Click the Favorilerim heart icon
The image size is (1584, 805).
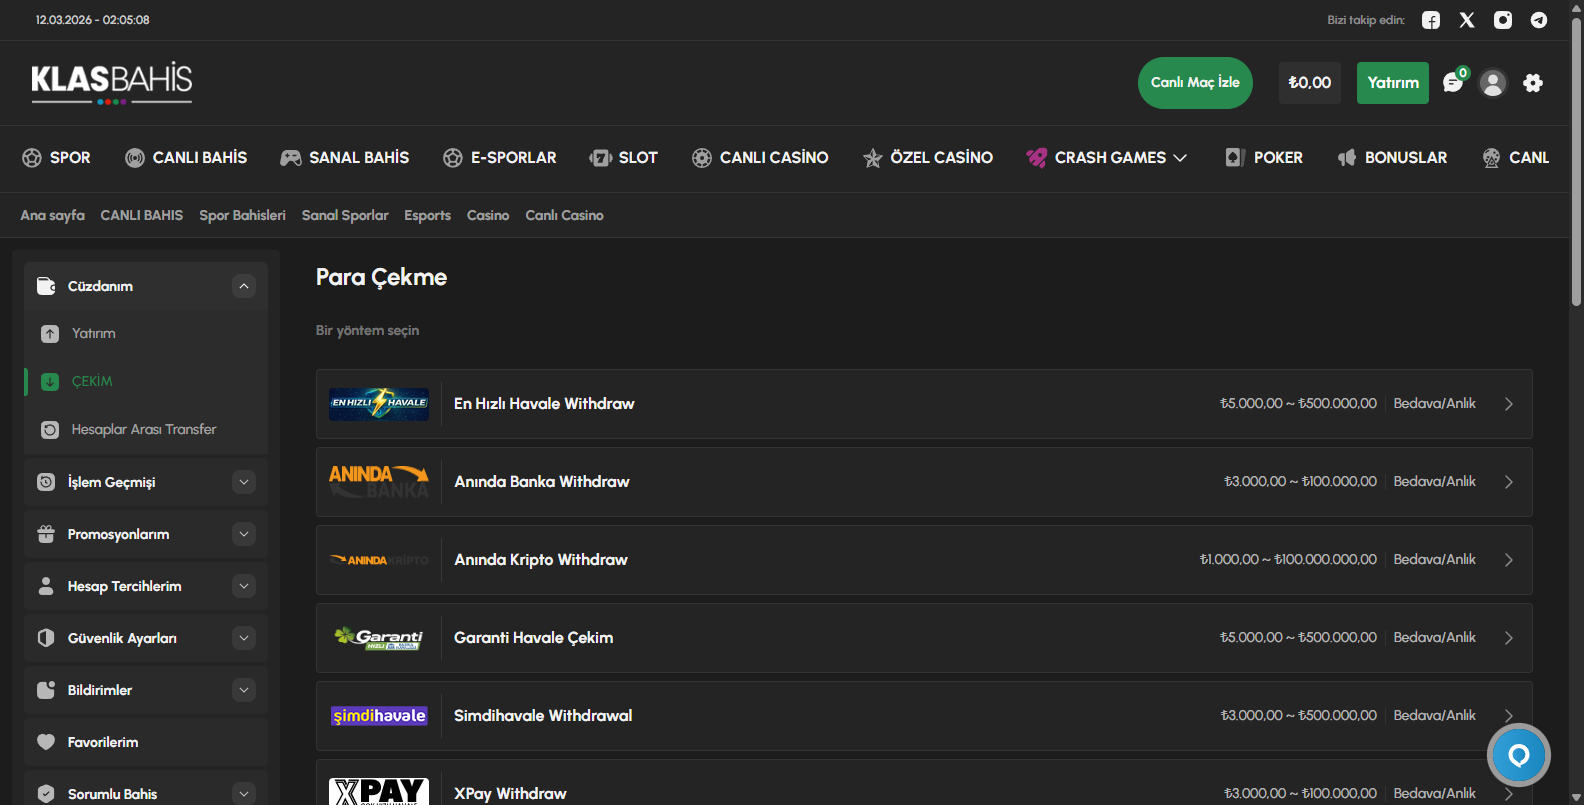[46, 742]
